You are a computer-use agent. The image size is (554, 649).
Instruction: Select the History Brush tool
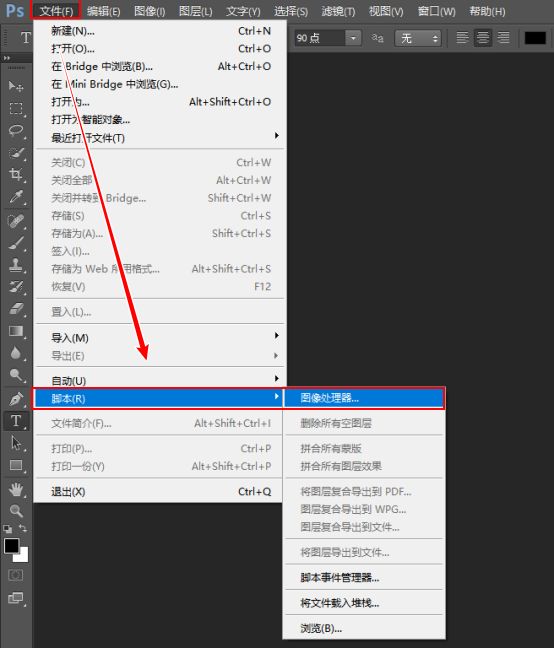pyautogui.click(x=16, y=287)
